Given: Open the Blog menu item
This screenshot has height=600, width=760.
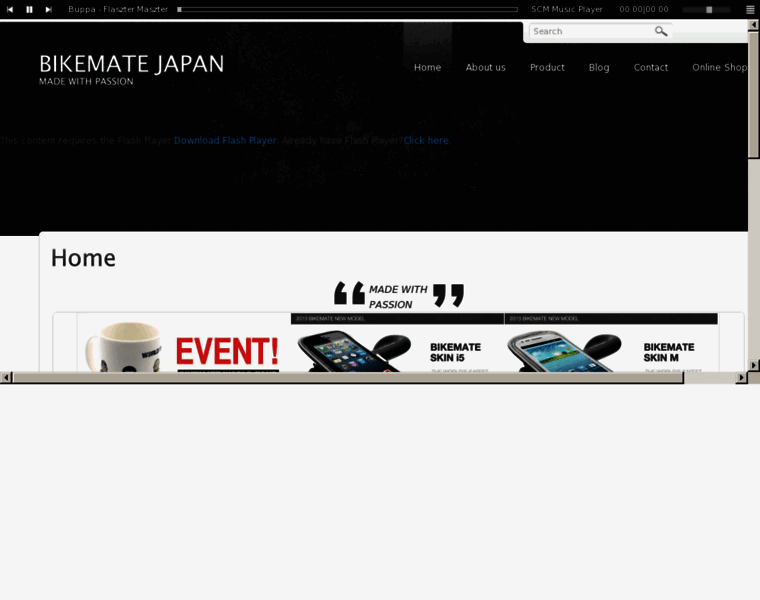Looking at the screenshot, I should pyautogui.click(x=599, y=67).
